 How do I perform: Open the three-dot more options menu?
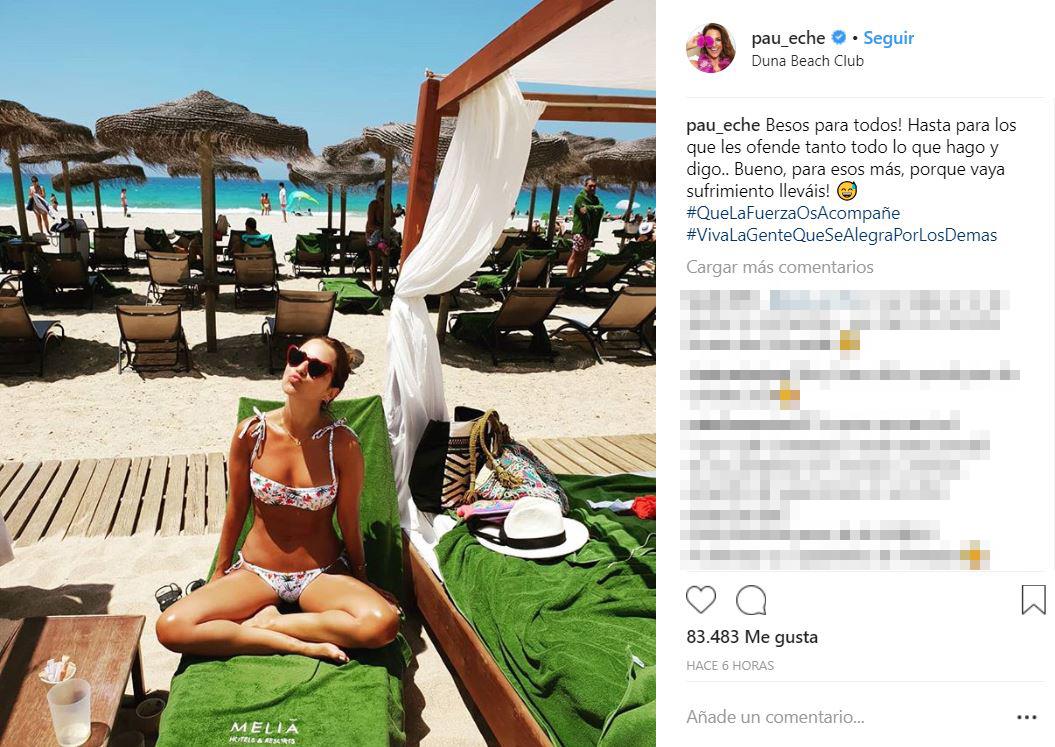point(1026,717)
